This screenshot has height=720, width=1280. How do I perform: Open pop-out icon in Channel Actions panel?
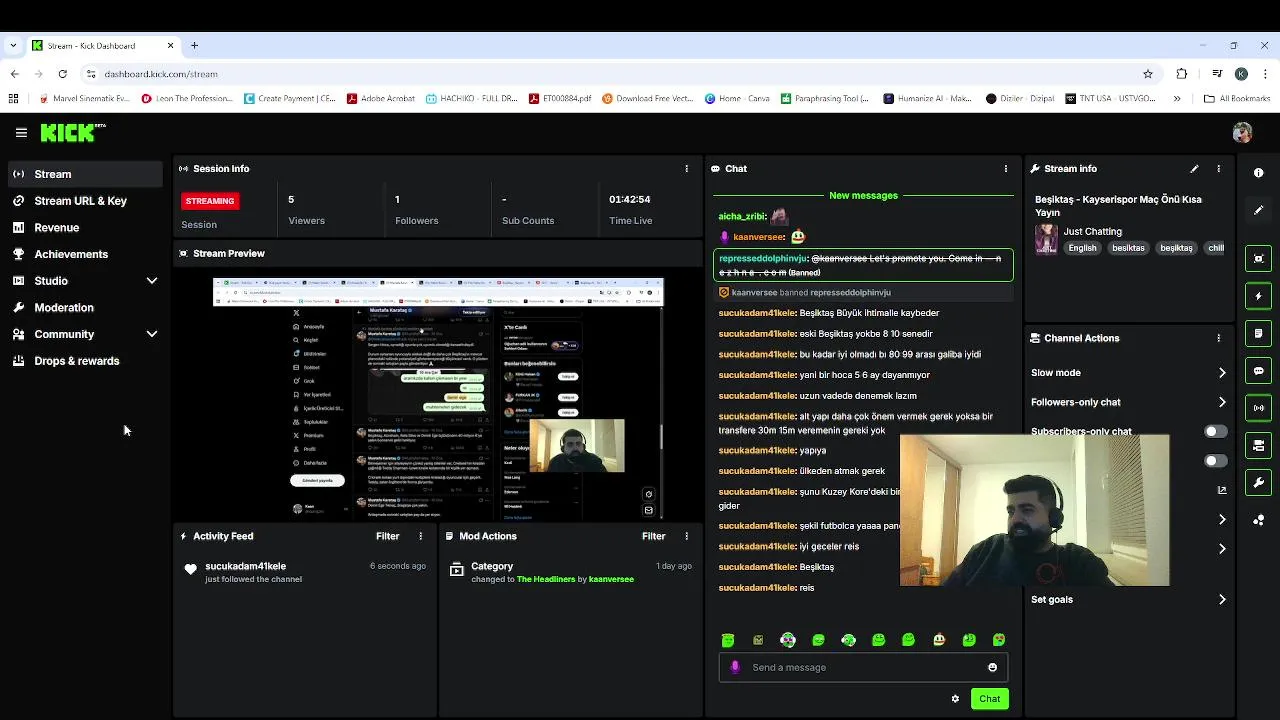1222,490
